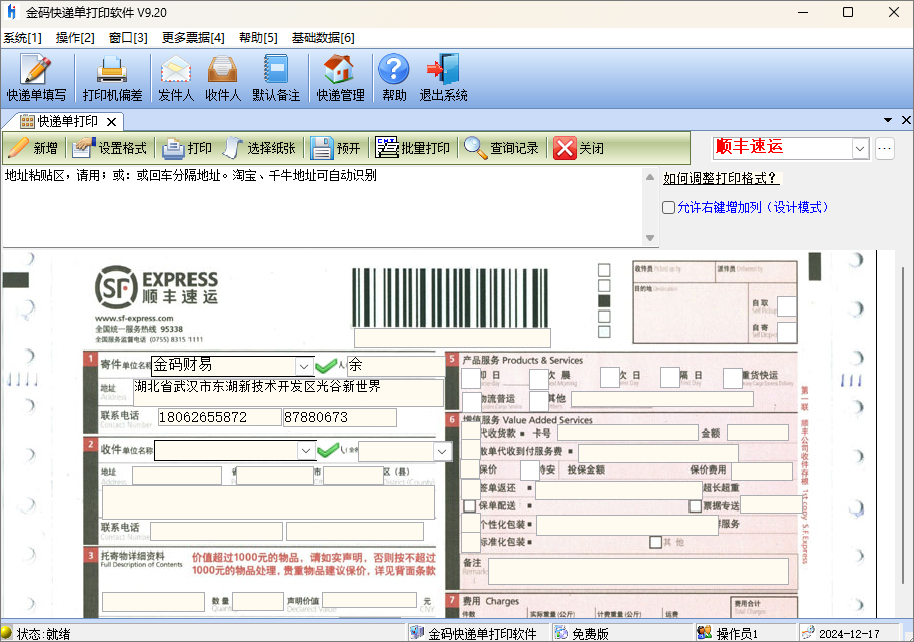Tick the 票据专送 checkbox
The image size is (914, 642).
tap(695, 507)
